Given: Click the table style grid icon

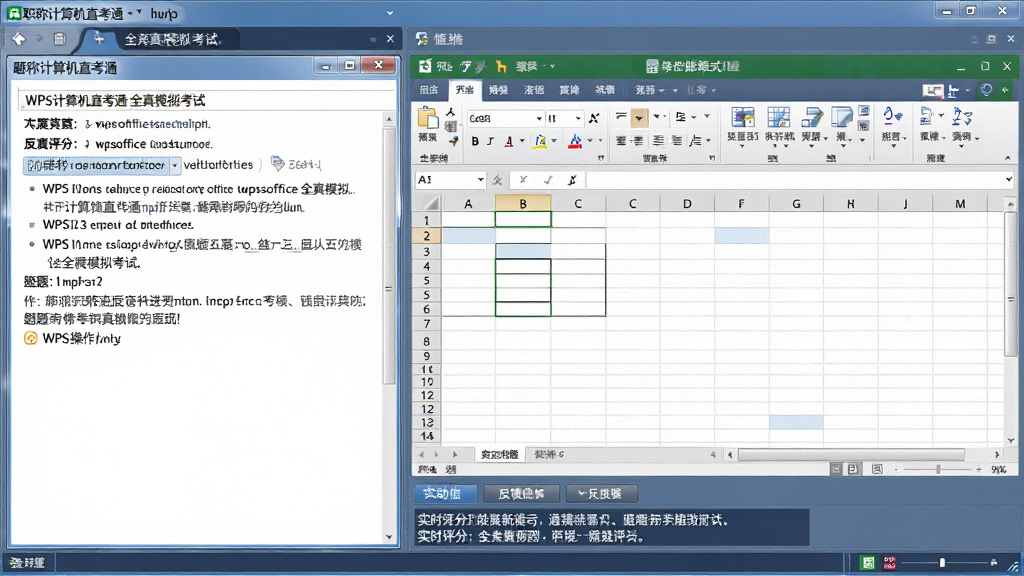Looking at the screenshot, I should click(x=778, y=118).
